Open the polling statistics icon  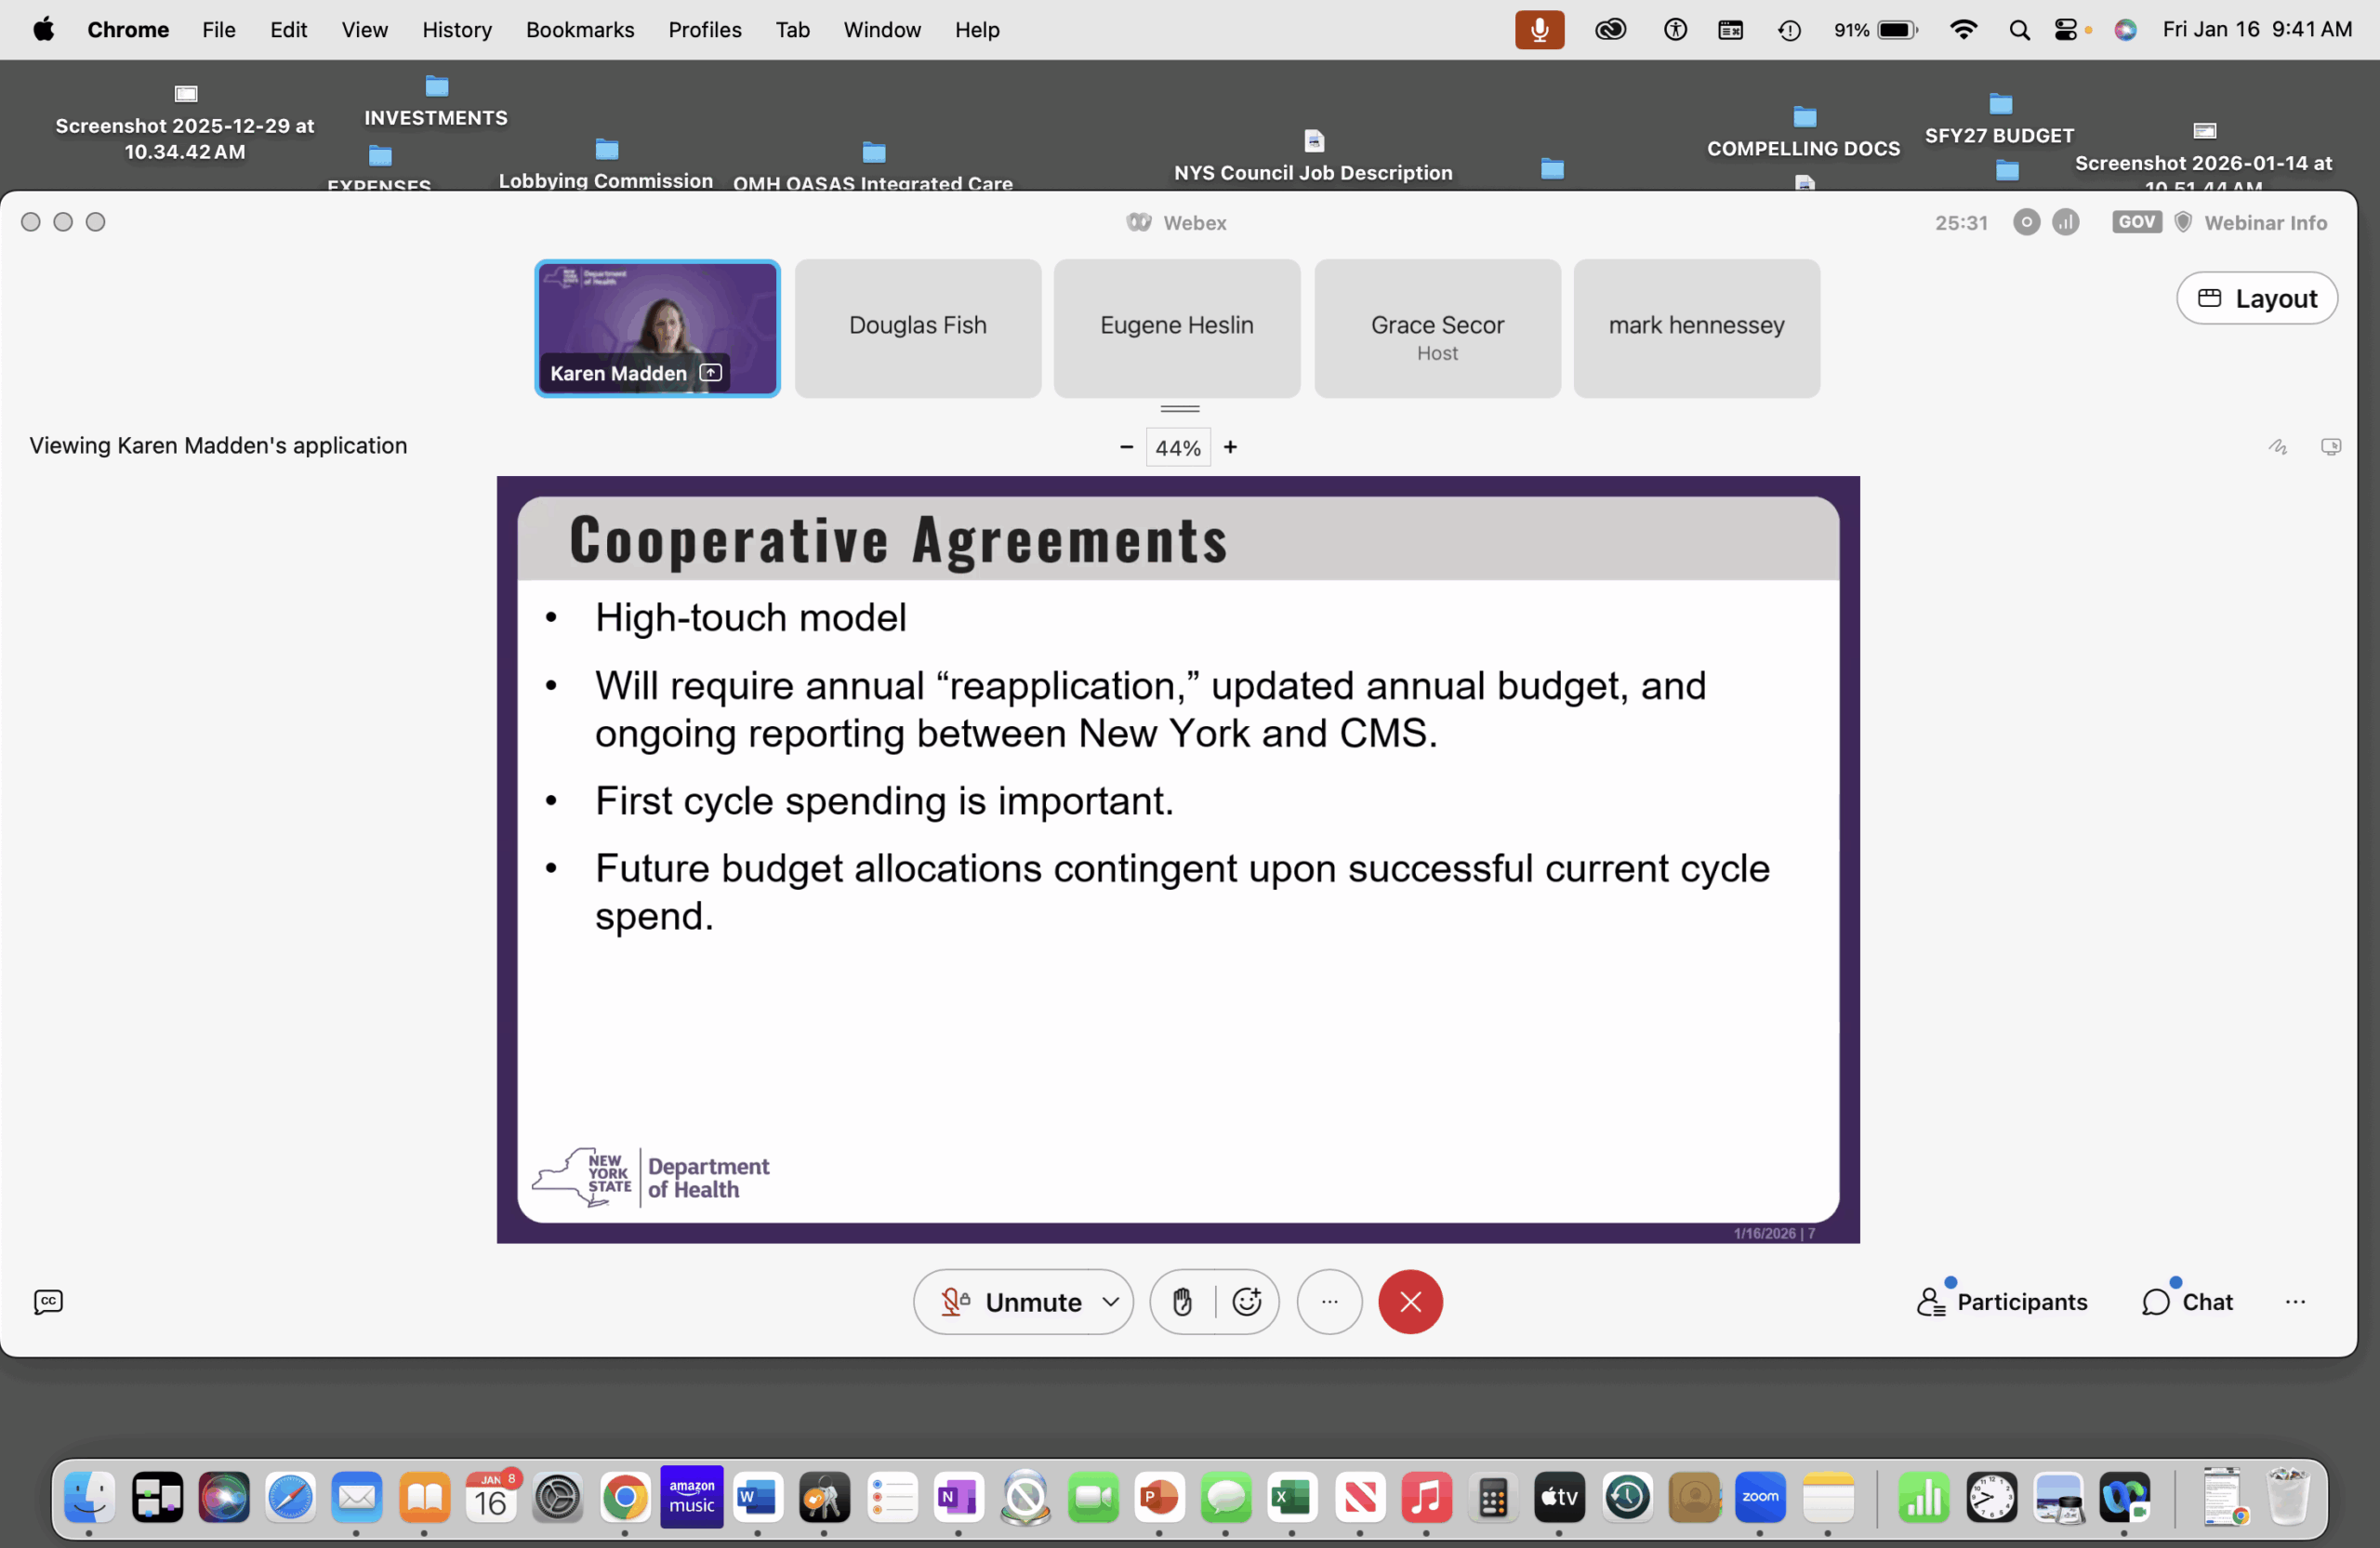coord(2065,222)
